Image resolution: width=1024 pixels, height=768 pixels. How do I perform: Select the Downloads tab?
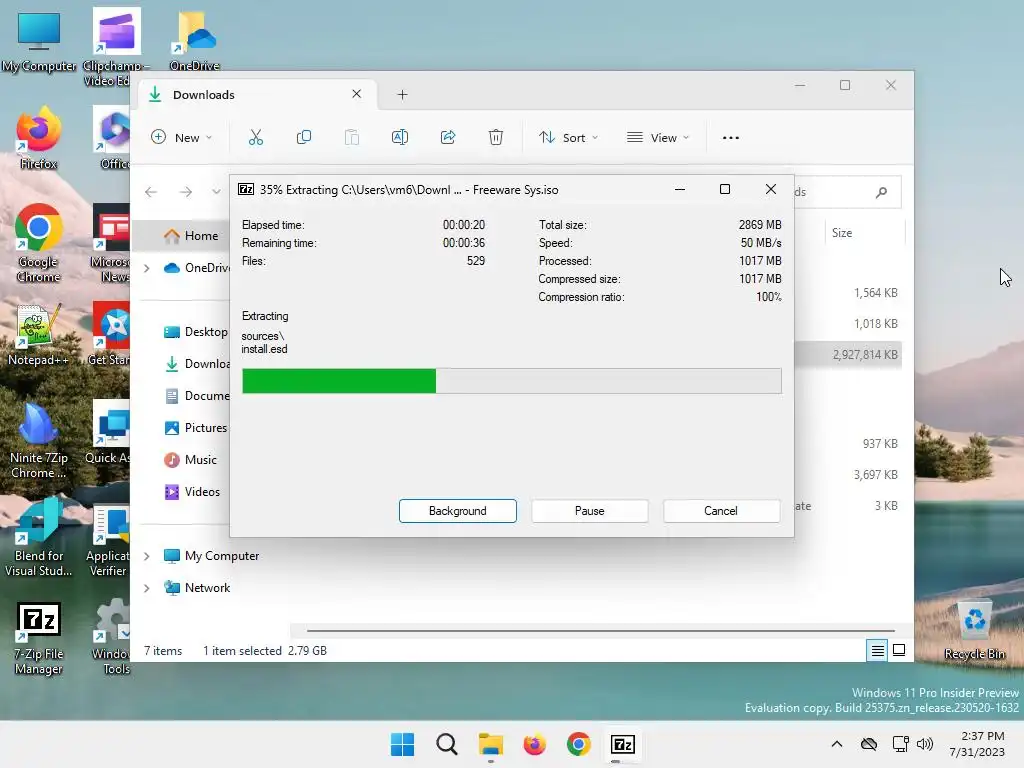258,95
